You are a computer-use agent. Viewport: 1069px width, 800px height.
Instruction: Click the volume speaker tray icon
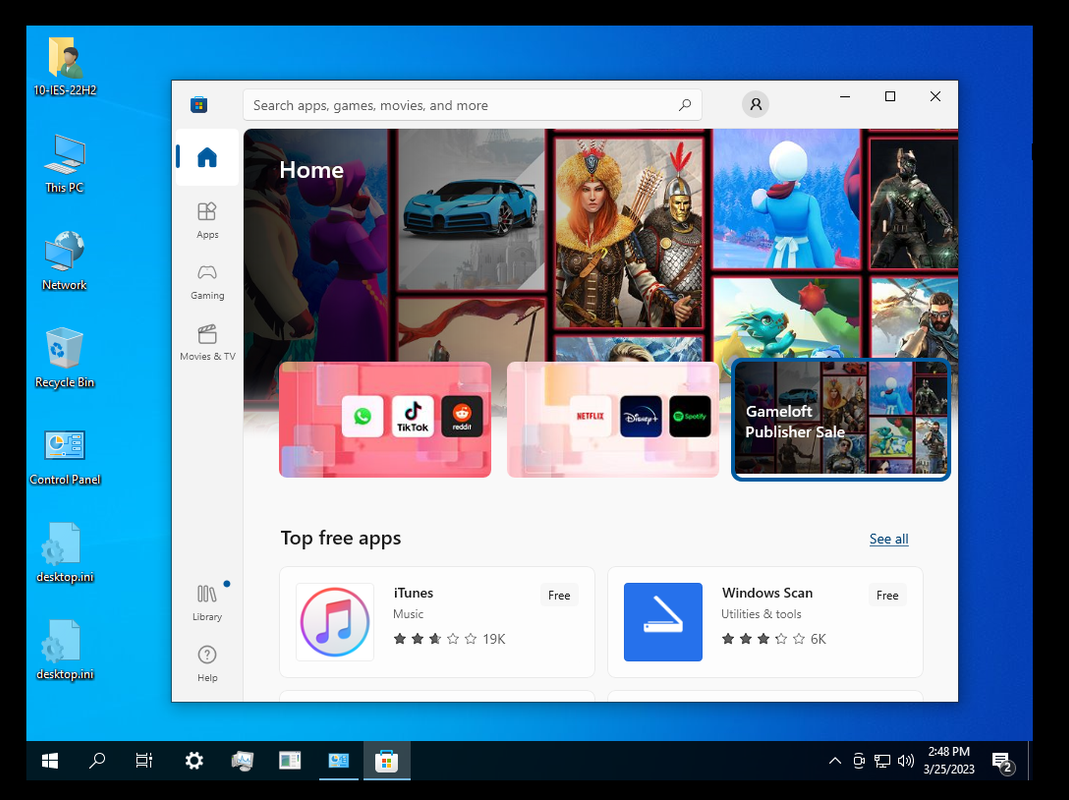click(x=905, y=760)
